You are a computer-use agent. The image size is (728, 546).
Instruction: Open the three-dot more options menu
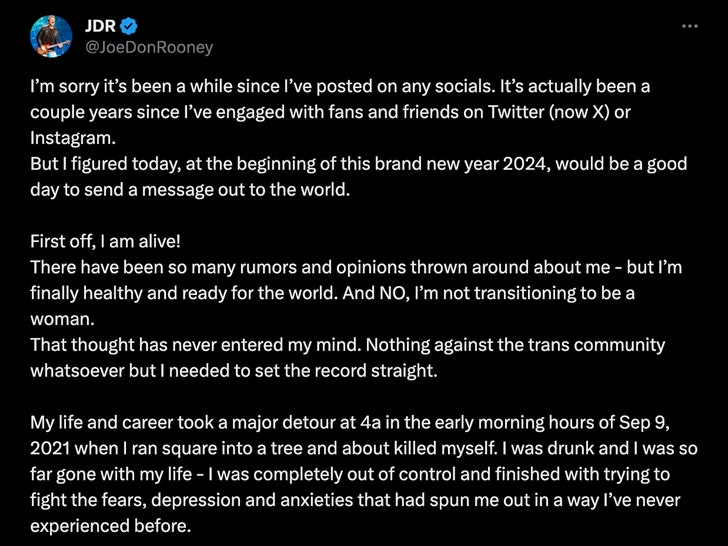point(689,26)
